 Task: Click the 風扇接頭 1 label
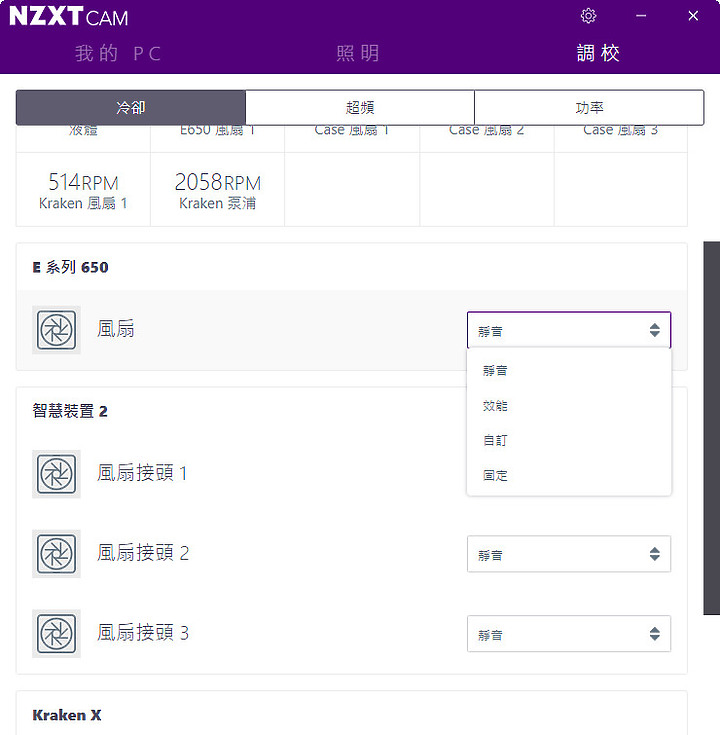(142, 473)
